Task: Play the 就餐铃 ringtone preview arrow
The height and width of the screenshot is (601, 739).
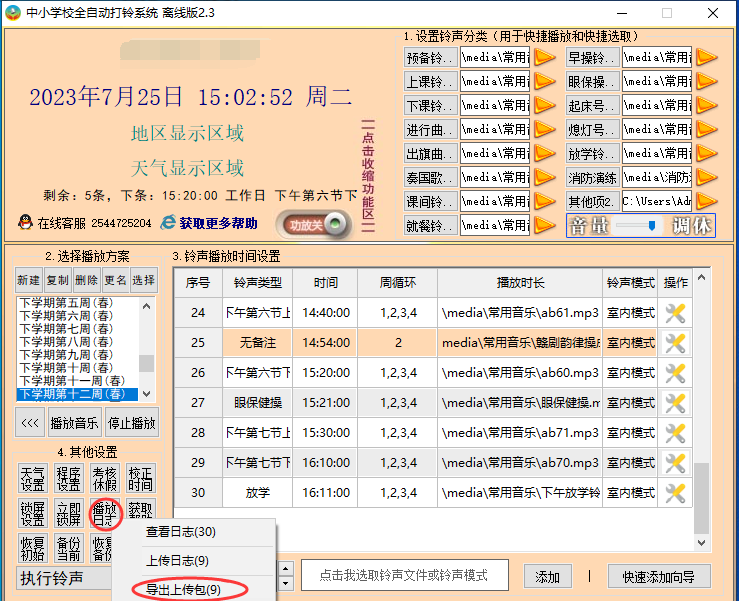Action: pos(544,226)
